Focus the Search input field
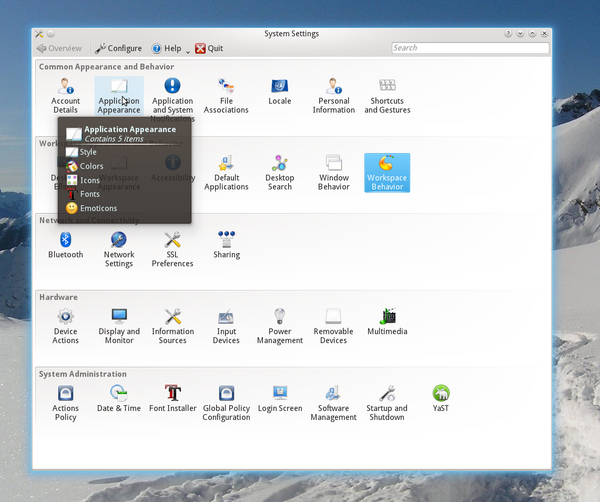Screen dimensions: 600x502 click(x=470, y=47)
